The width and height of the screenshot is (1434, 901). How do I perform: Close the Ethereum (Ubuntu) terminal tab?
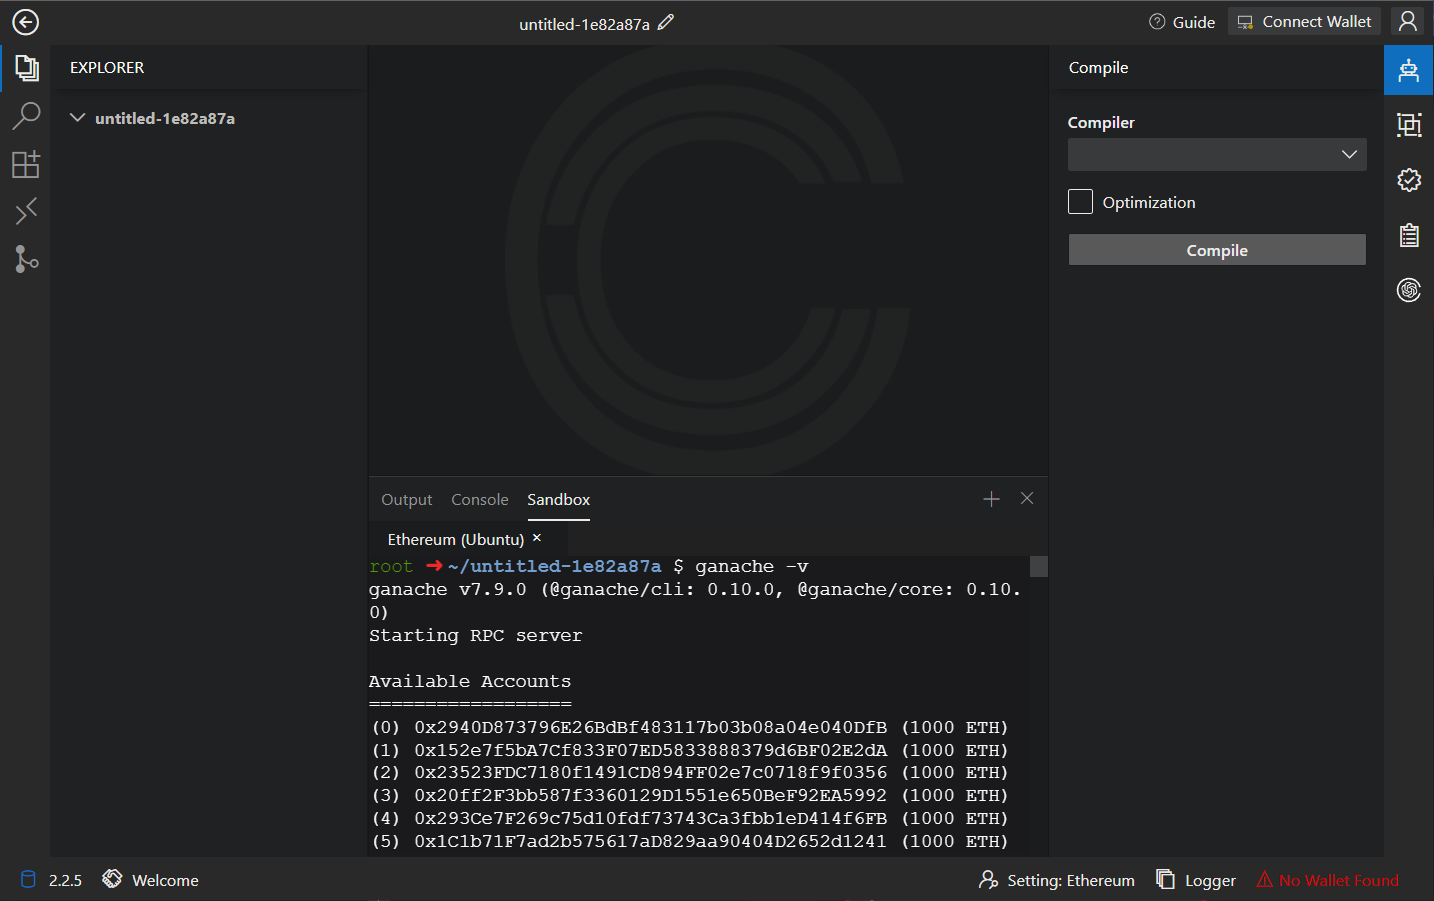(x=537, y=538)
